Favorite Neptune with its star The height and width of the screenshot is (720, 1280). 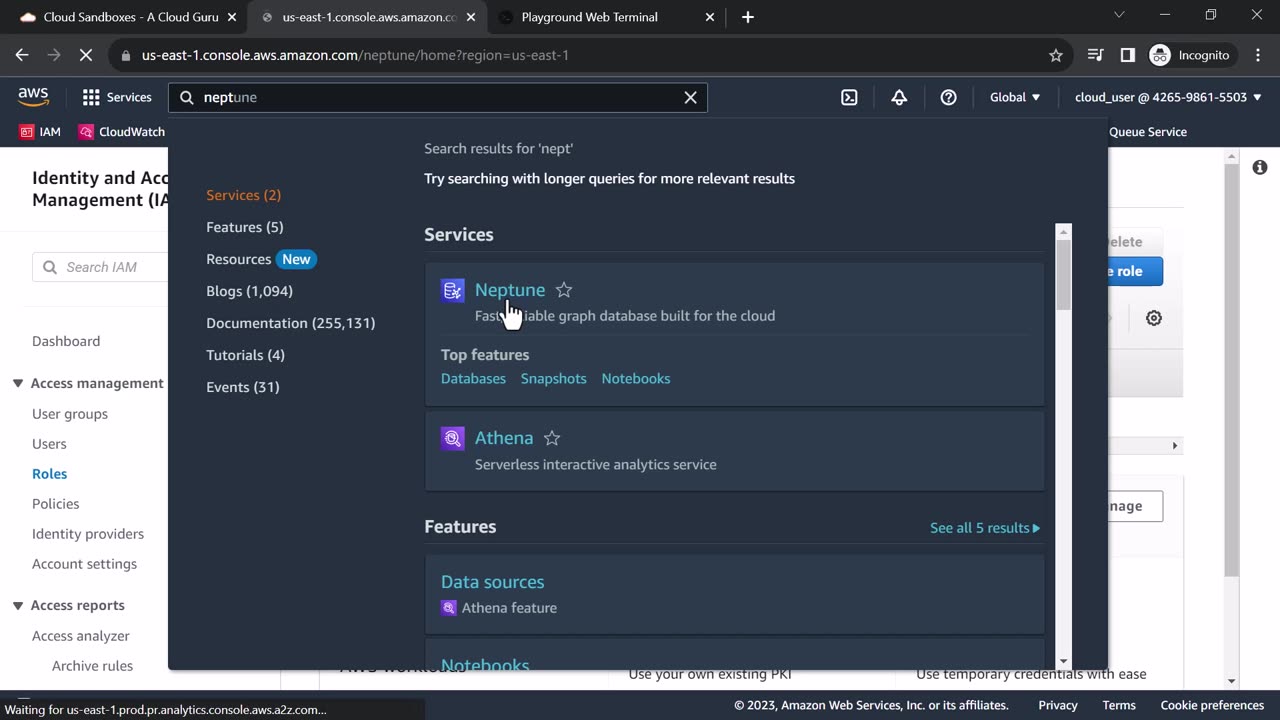(564, 290)
